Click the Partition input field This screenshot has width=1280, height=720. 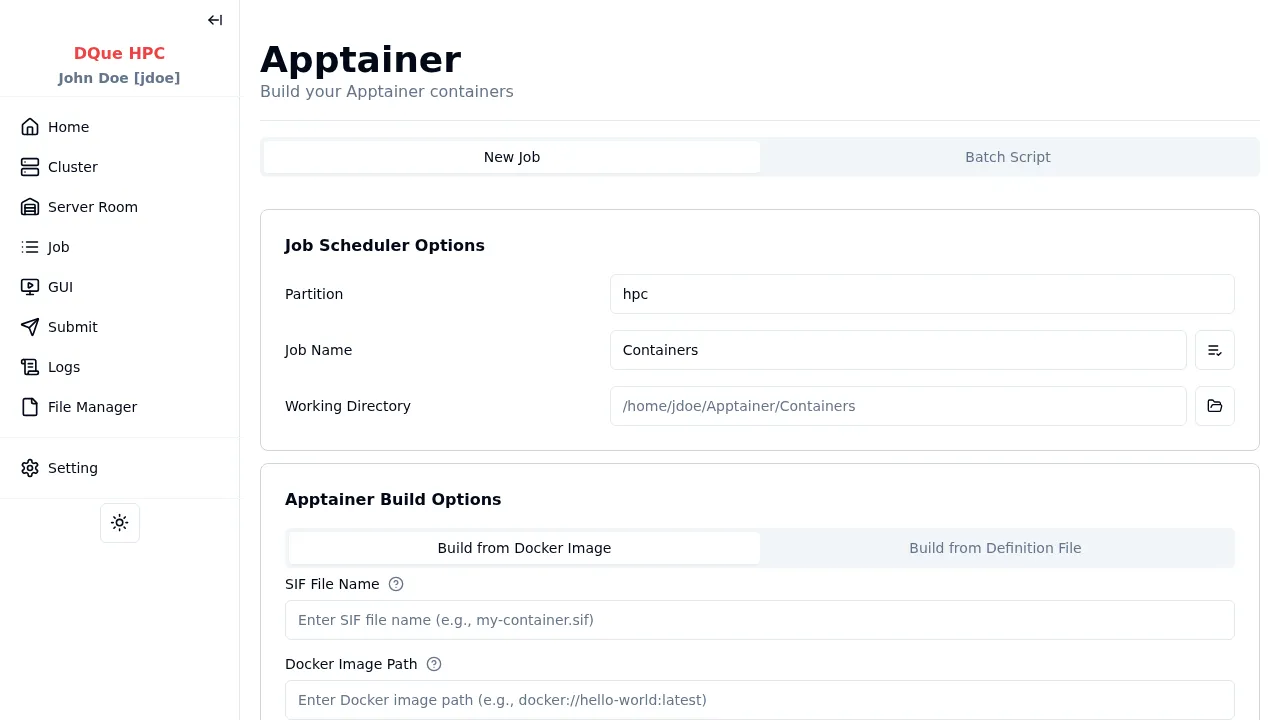tap(921, 294)
